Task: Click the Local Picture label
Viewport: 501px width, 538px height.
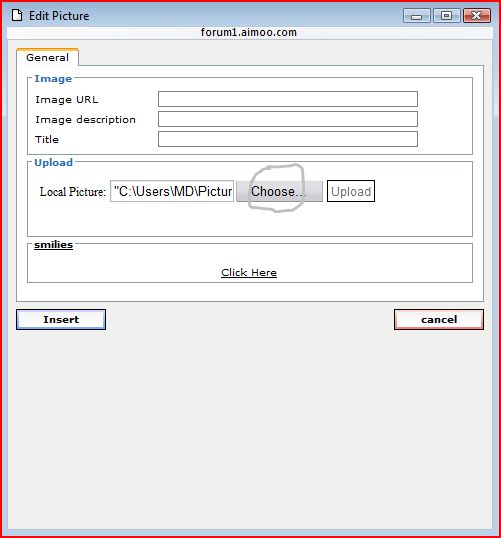Action: (x=73, y=191)
